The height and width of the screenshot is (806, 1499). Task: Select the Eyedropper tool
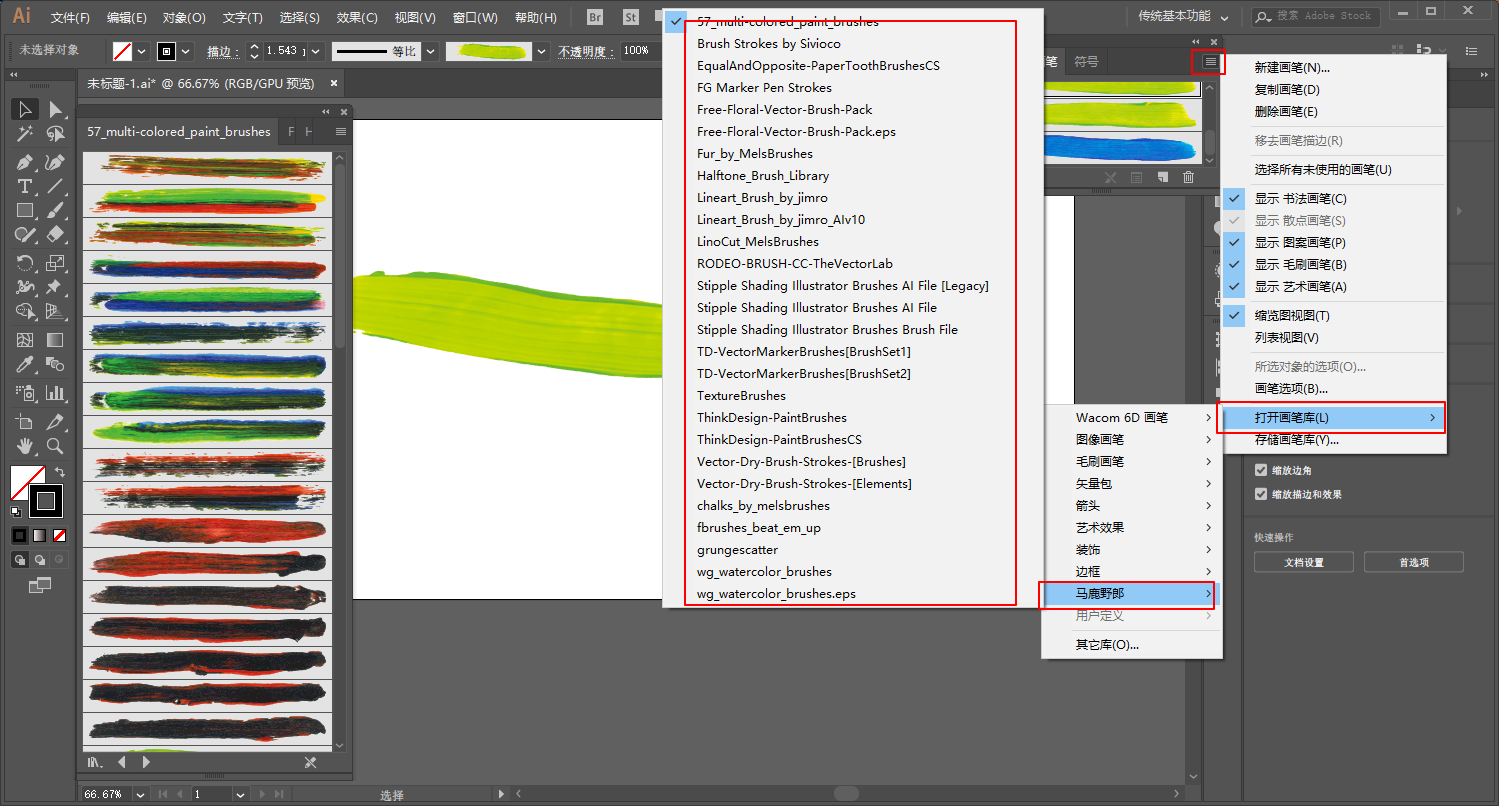click(x=25, y=364)
